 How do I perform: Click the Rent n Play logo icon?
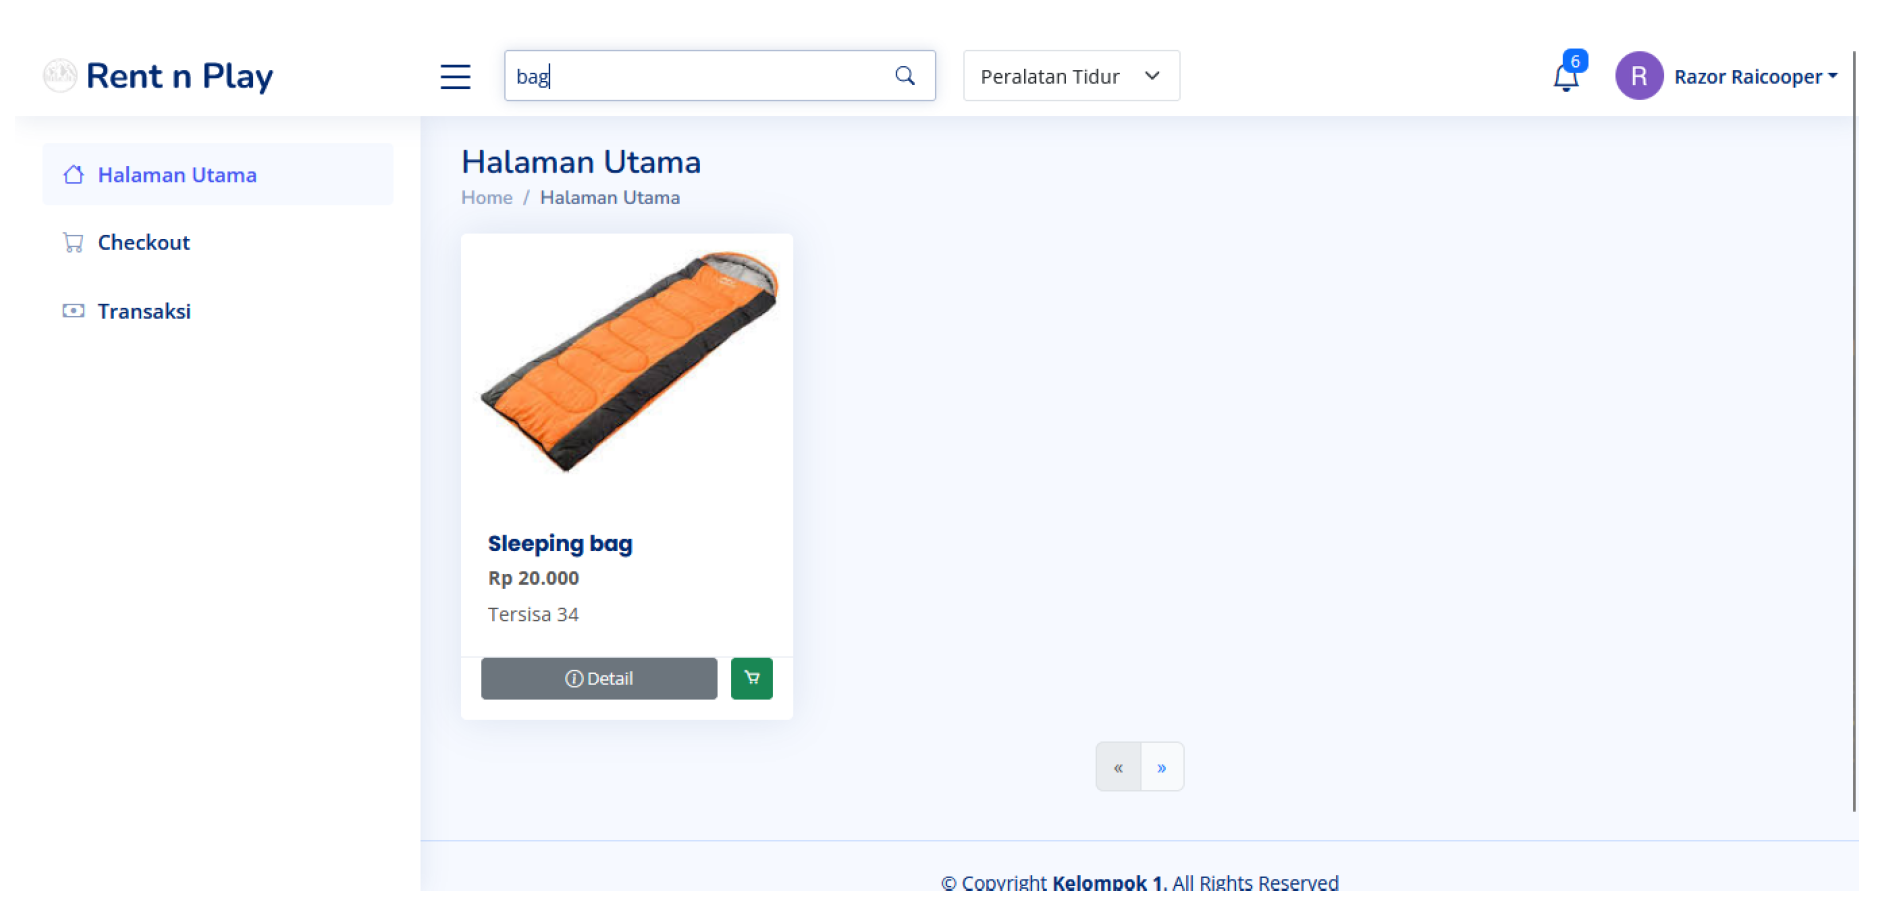click(60, 75)
